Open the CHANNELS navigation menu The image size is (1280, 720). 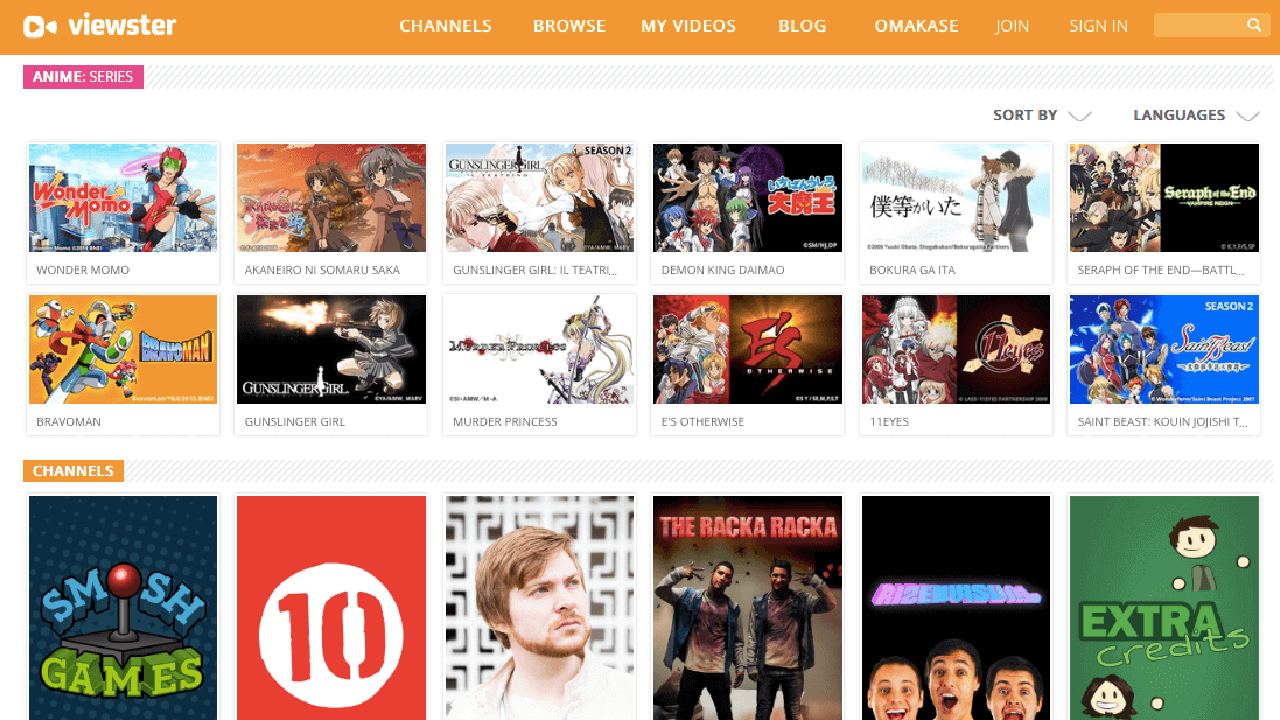[x=445, y=26]
